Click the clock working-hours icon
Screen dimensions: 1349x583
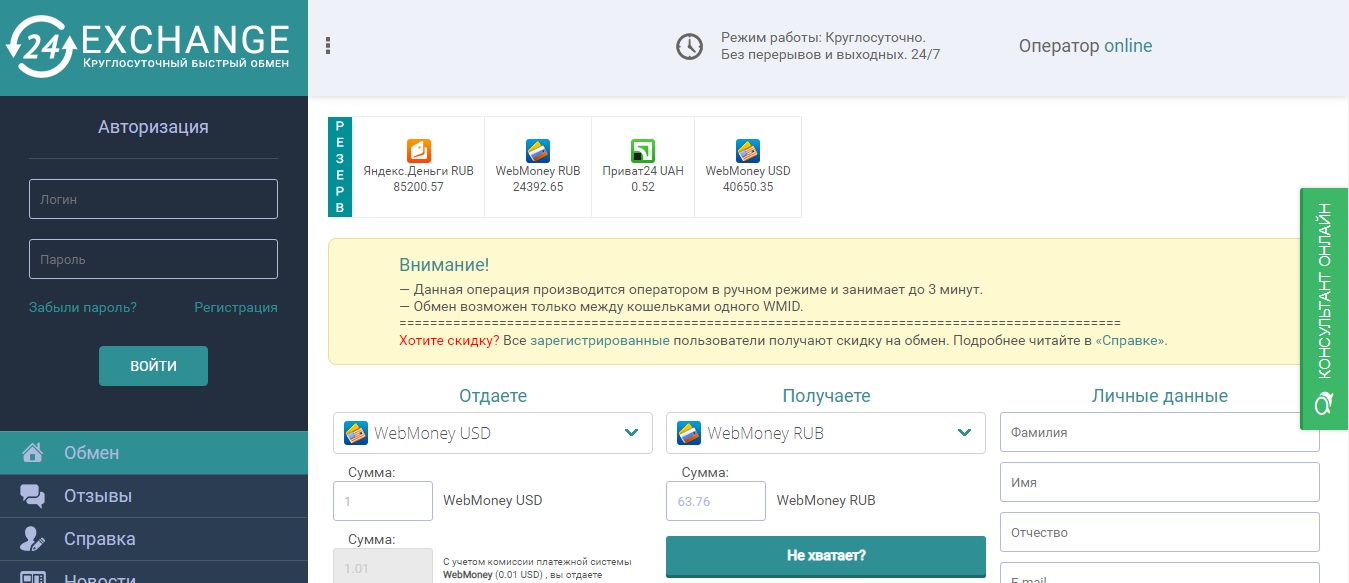(x=689, y=46)
